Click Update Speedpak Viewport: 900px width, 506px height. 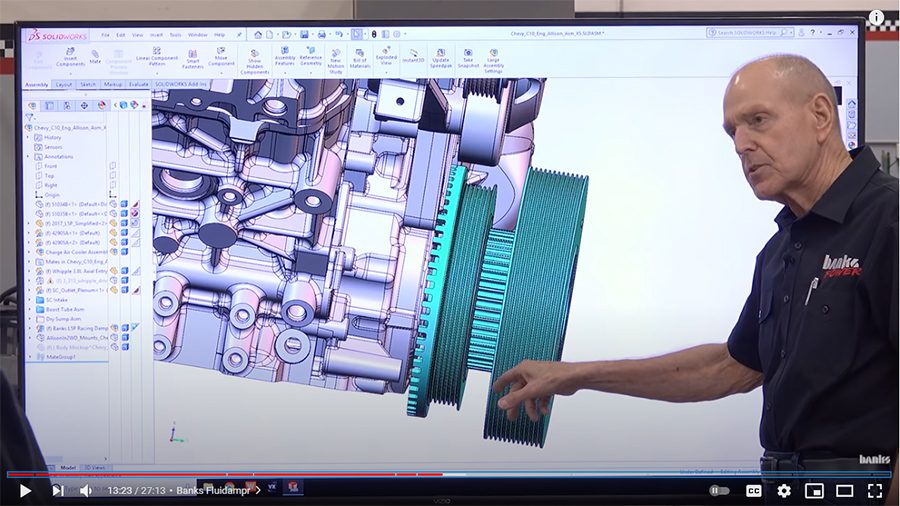[x=441, y=59]
